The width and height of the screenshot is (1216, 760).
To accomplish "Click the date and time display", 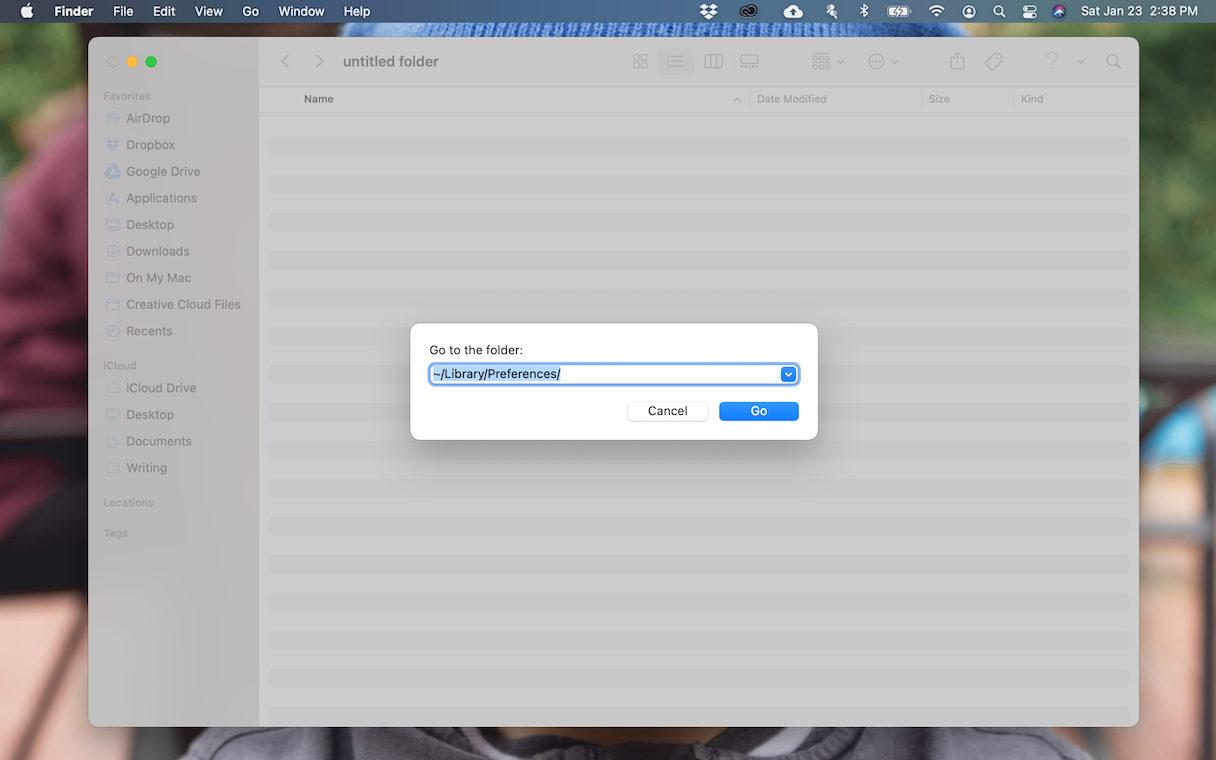I will [x=1139, y=11].
